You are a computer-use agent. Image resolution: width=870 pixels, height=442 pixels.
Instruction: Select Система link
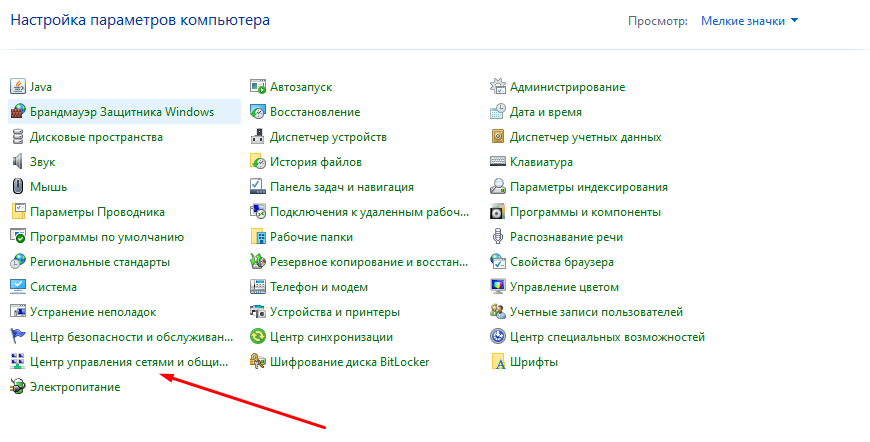(x=54, y=287)
